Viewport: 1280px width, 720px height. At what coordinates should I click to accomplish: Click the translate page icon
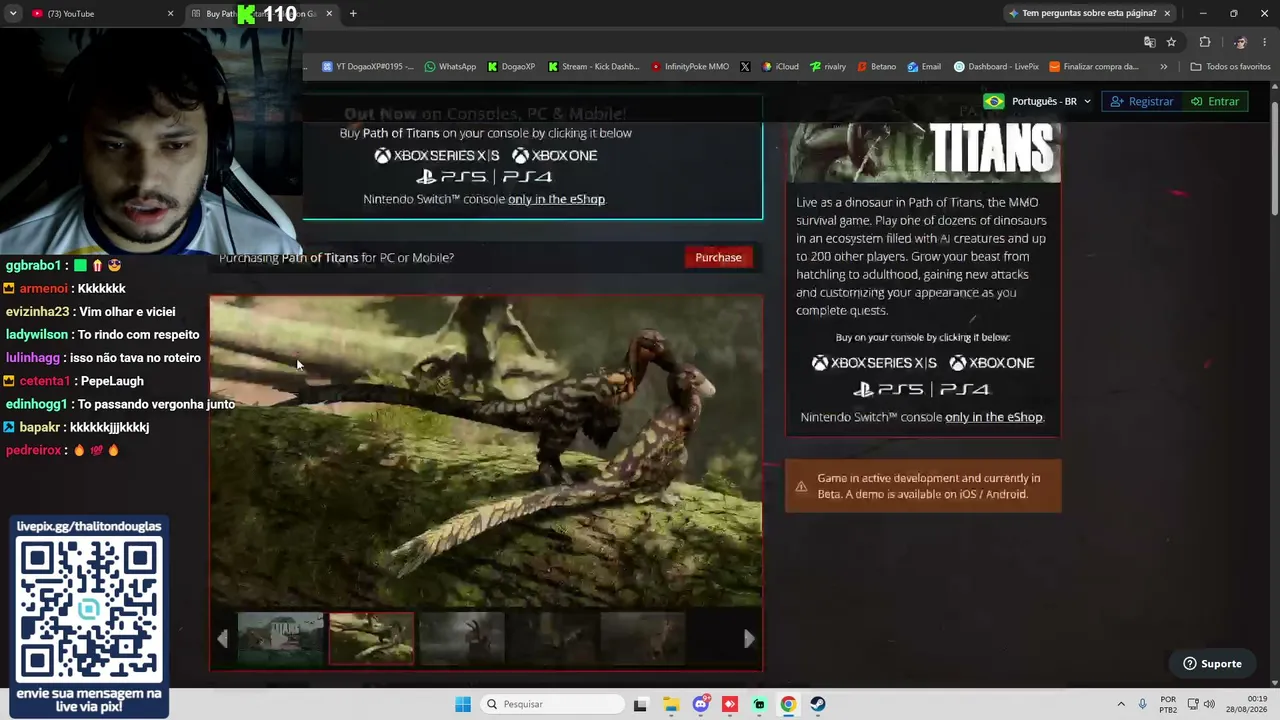point(1149,42)
